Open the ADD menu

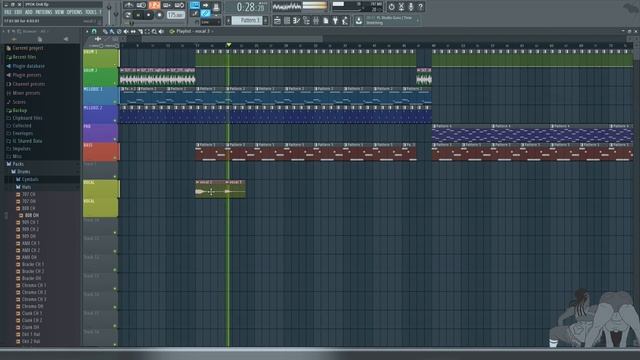(29, 12)
